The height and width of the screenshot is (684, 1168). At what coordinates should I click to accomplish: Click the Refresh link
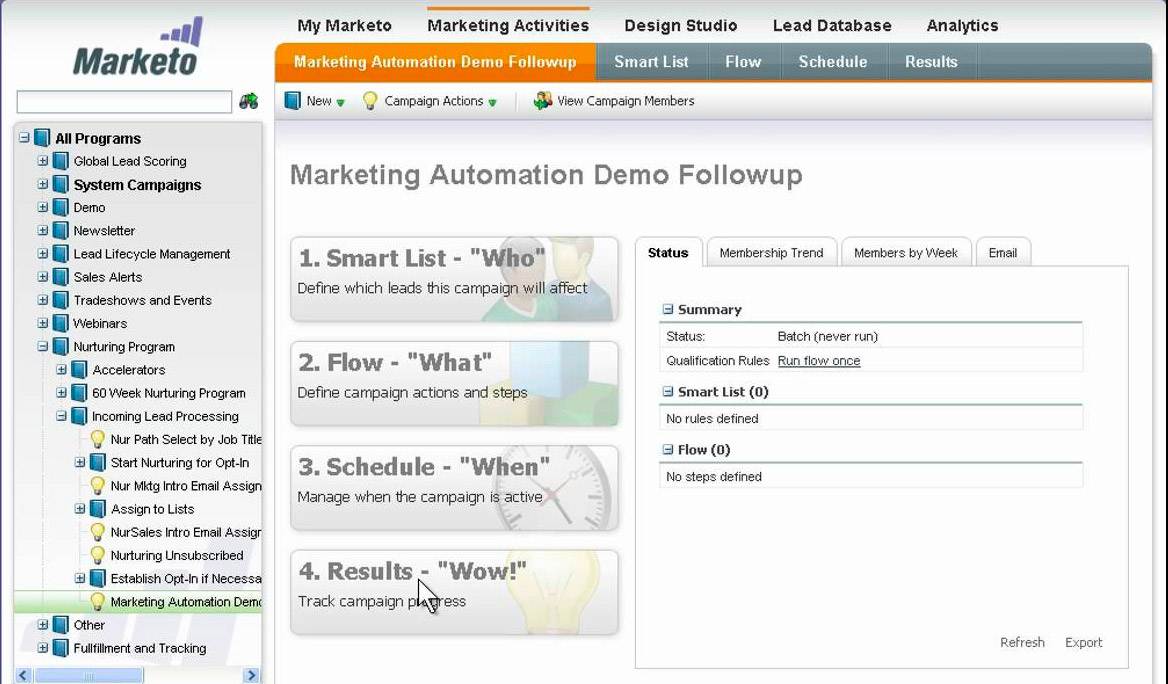[x=1022, y=642]
